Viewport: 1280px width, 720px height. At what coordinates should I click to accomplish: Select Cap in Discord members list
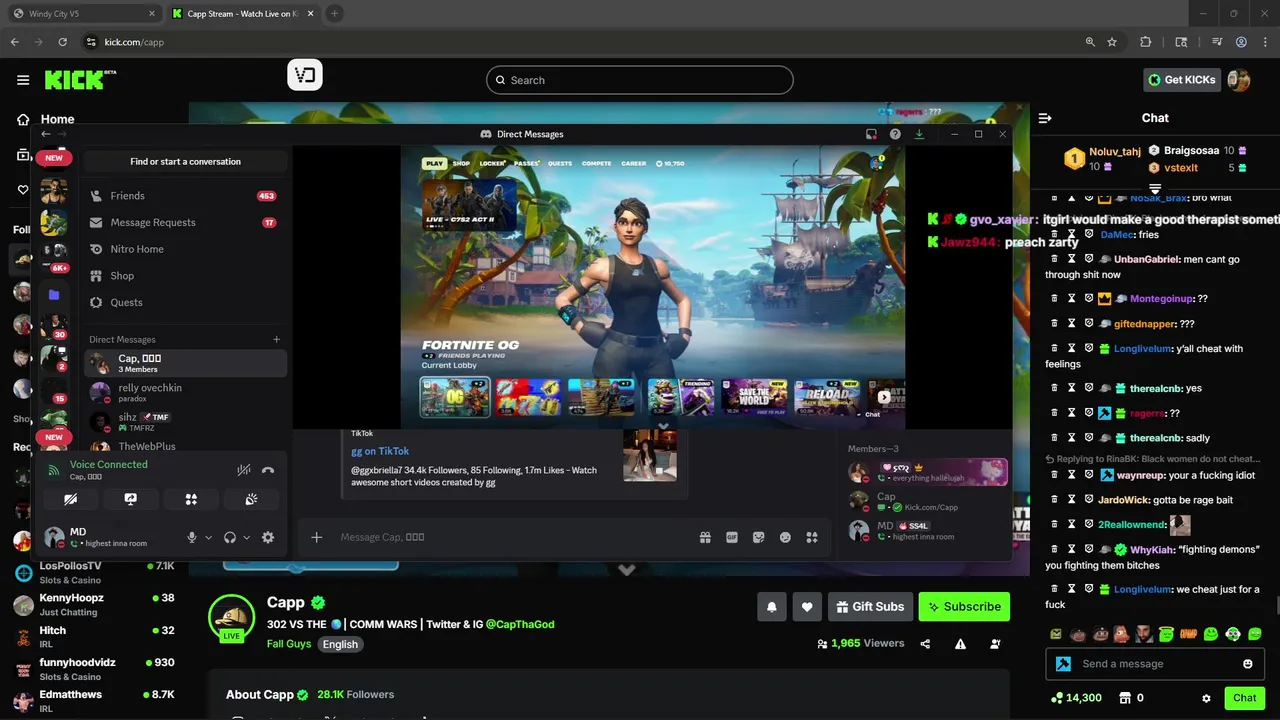point(925,501)
